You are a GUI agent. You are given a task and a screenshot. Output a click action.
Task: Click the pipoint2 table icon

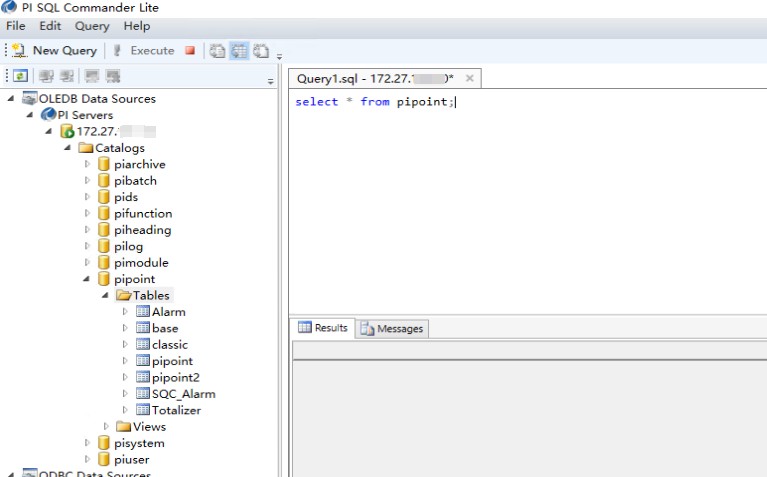click(x=143, y=377)
